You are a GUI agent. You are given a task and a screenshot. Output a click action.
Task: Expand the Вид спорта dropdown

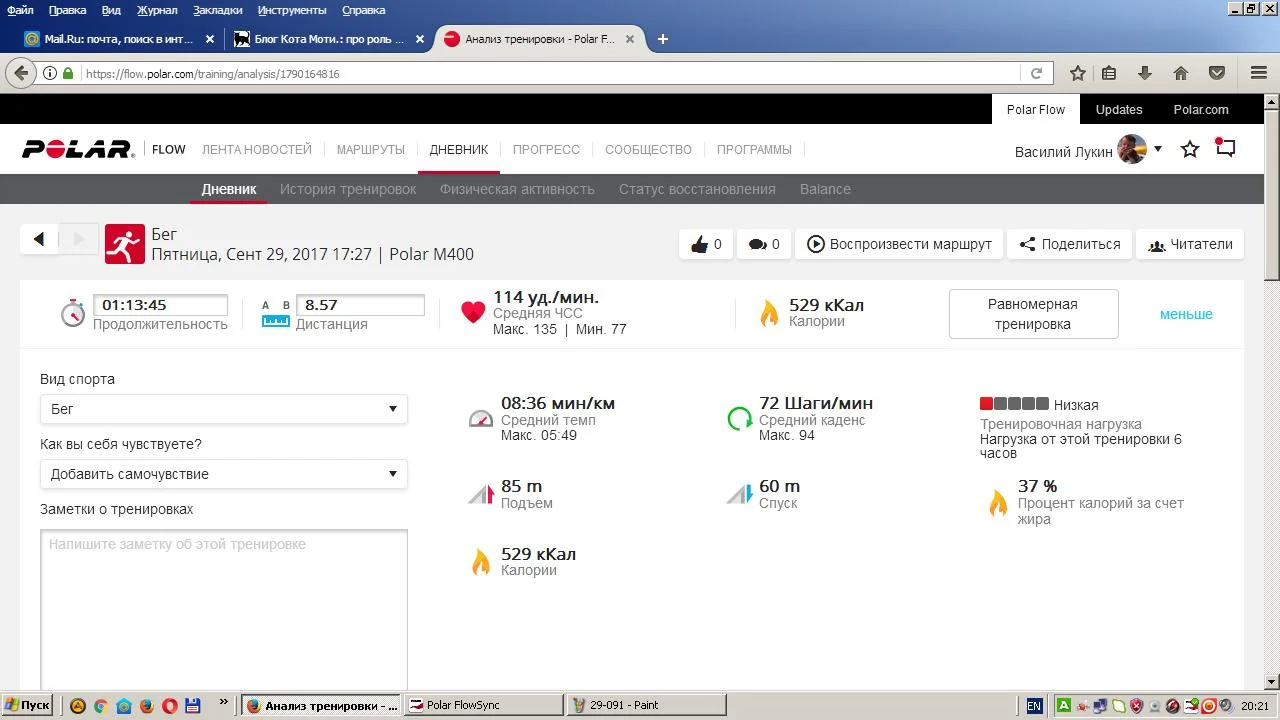click(223, 409)
